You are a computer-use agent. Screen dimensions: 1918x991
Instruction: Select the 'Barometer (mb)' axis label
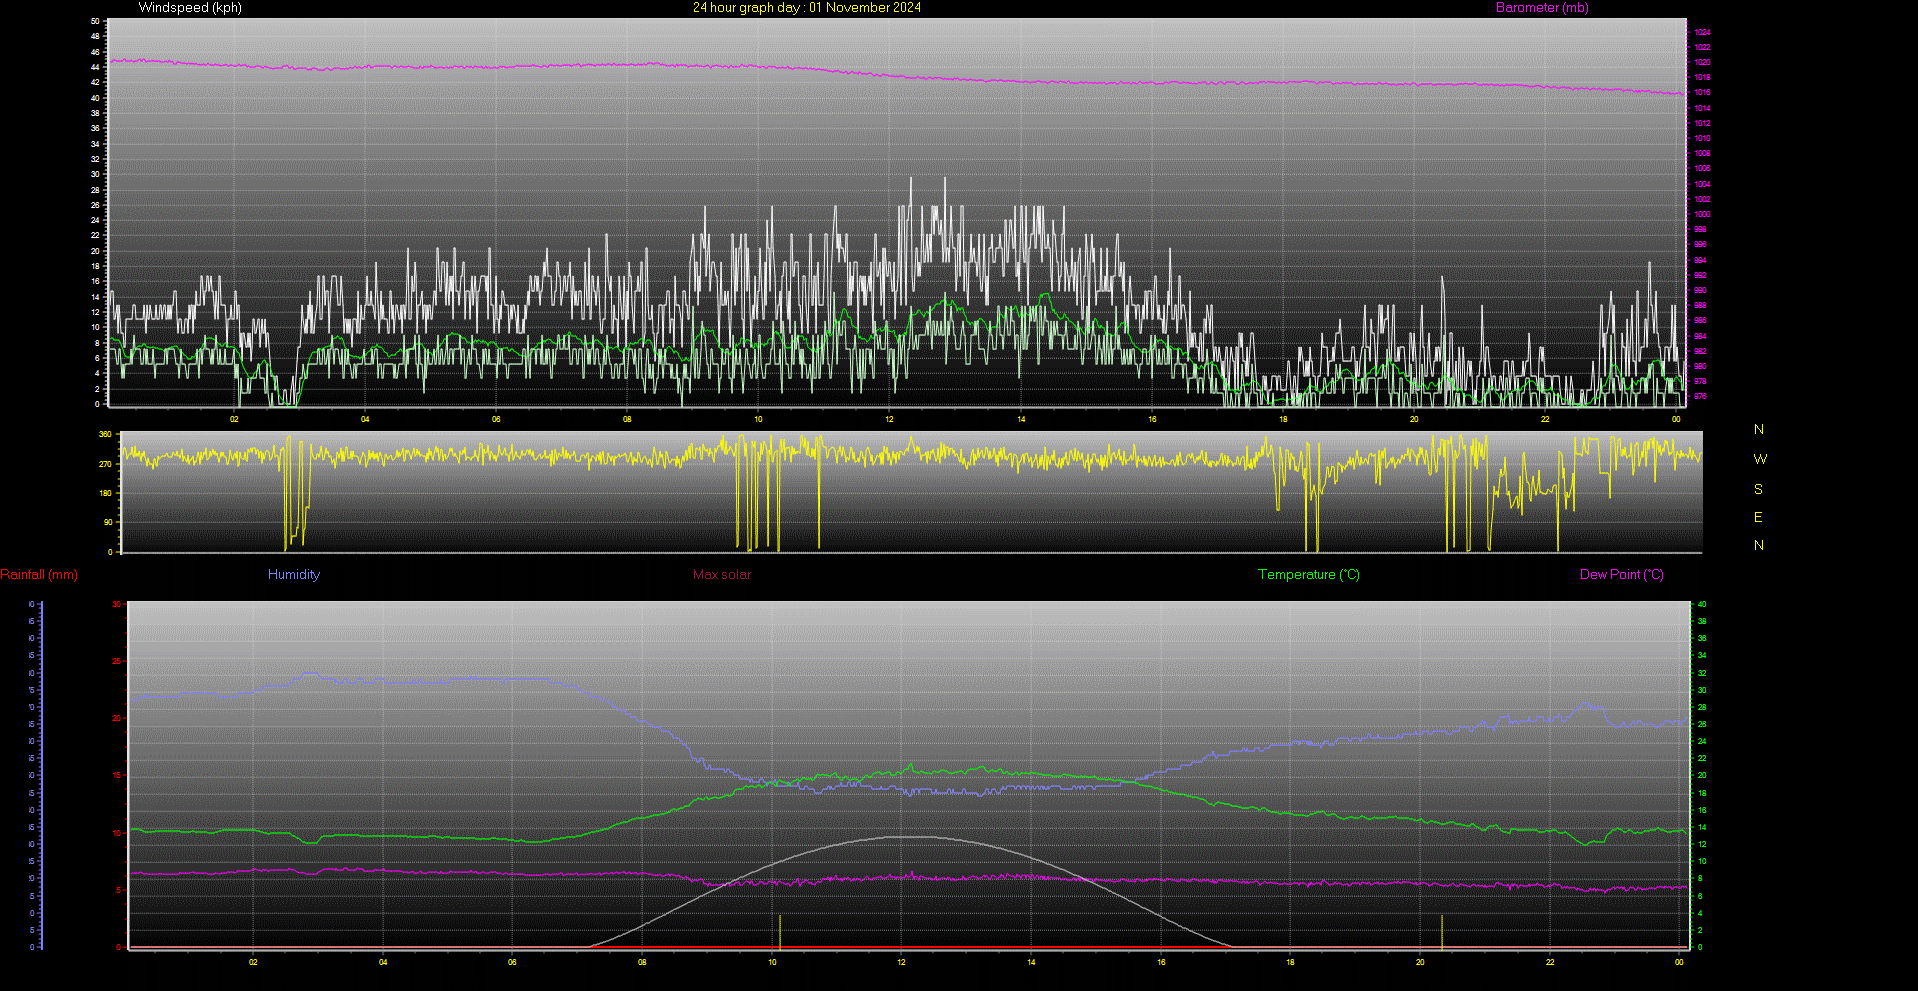click(1542, 8)
